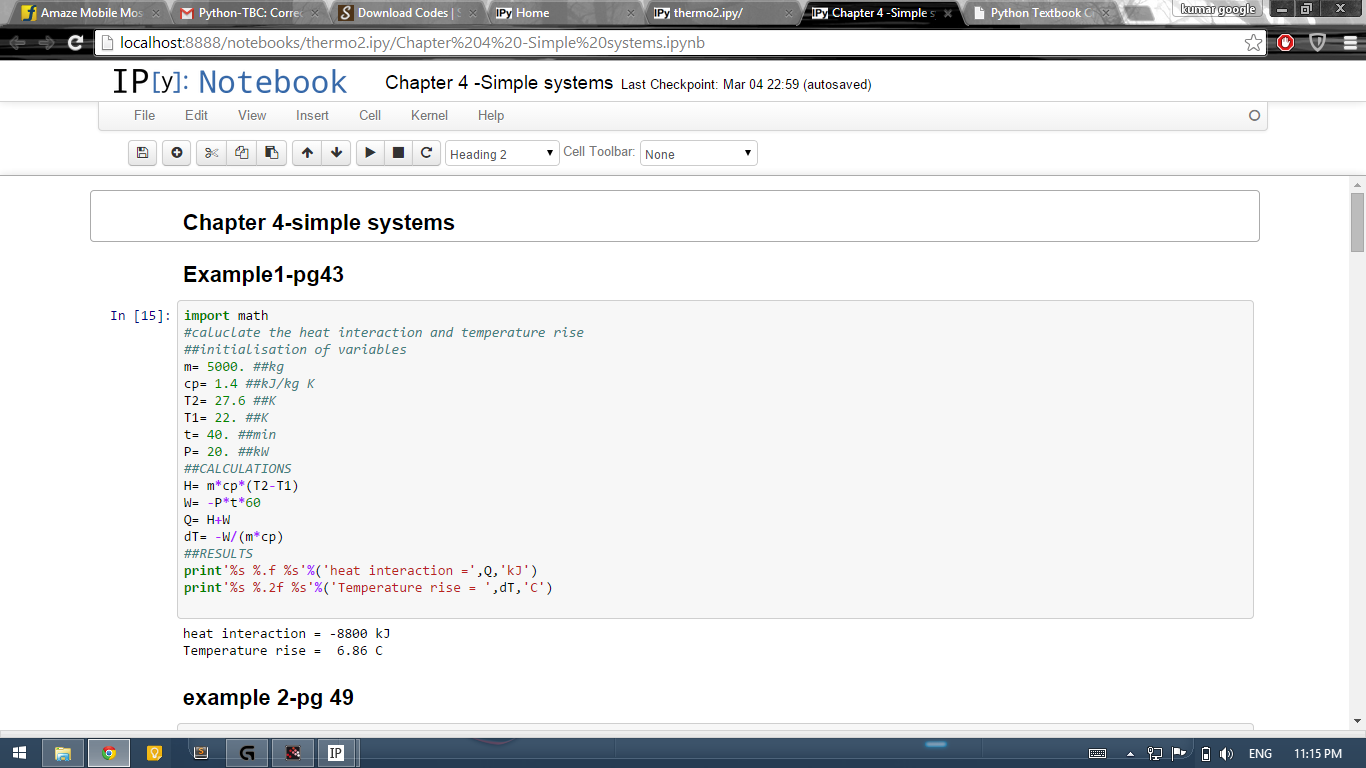Click the Save notebook icon
Viewport: 1366px width, 768px height.
pos(142,153)
